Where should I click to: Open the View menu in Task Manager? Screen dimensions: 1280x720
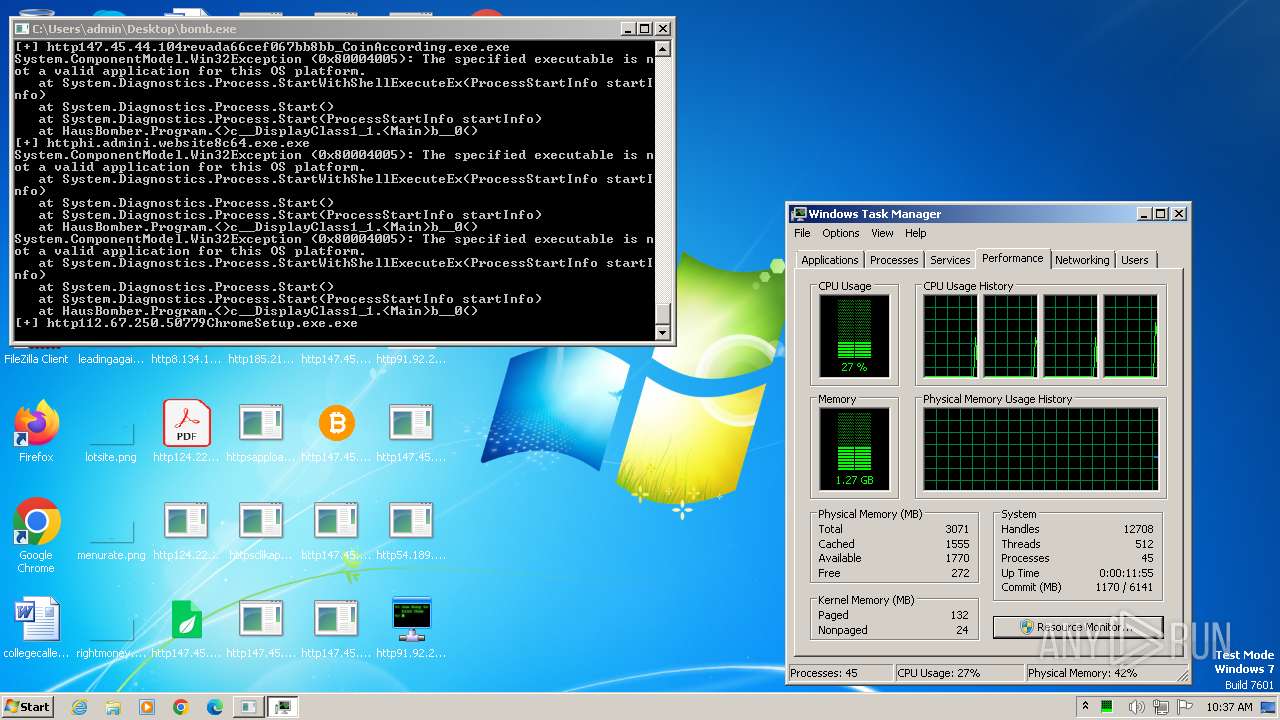(882, 233)
